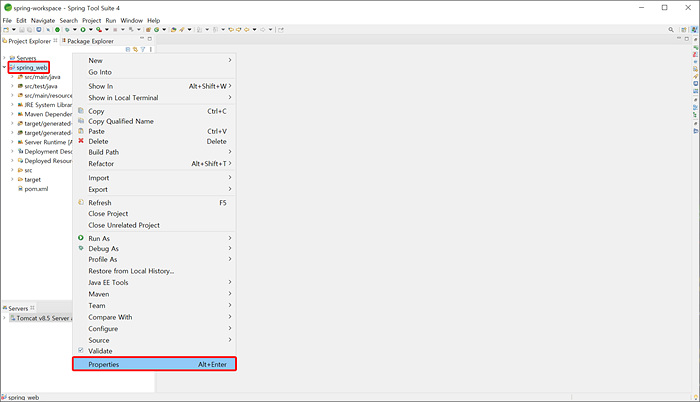
Task: Click the New Java Class green icon
Action: [x=156, y=29]
